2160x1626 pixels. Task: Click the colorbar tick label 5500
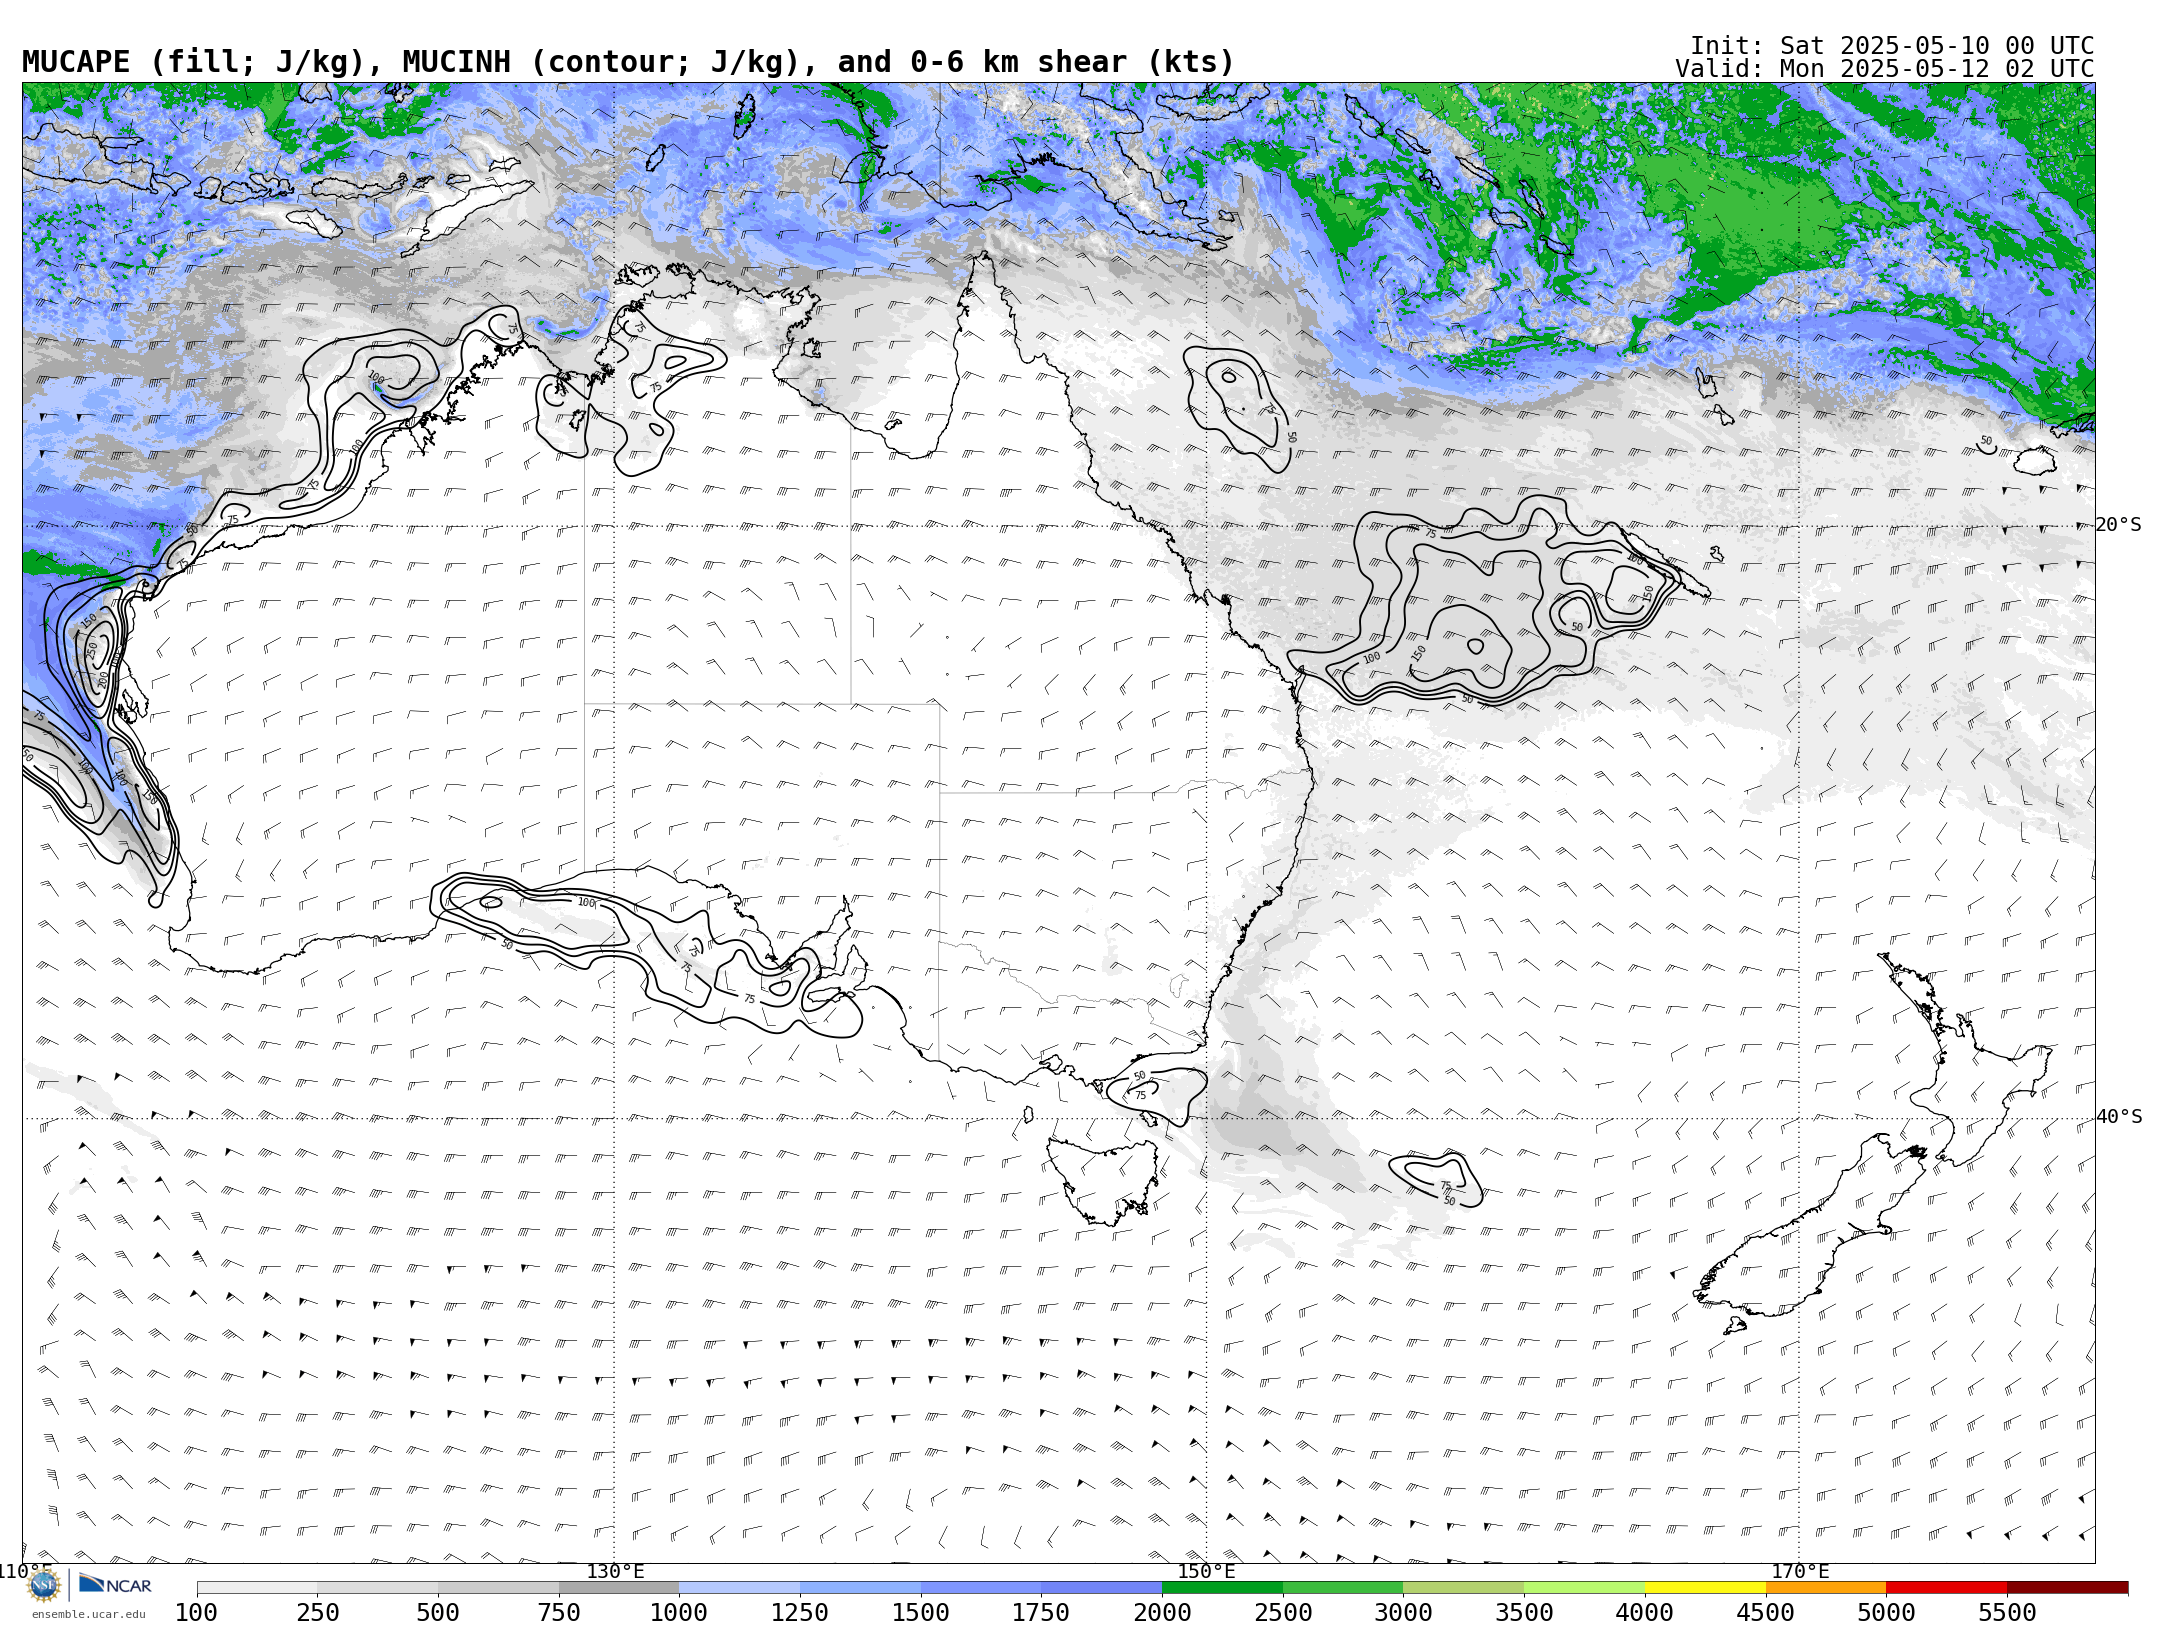2007,1613
